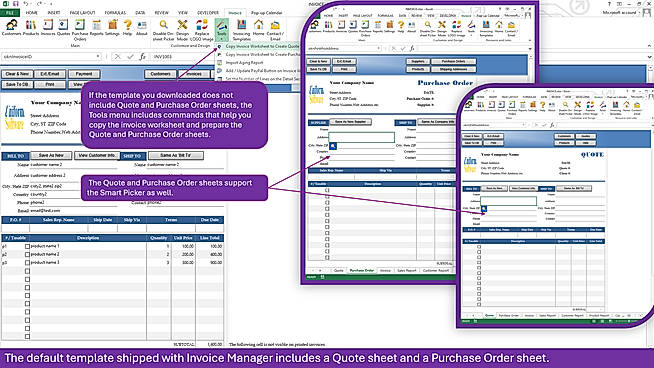Screen dimensions: 654x368
Task: Select Import Aging Report menu item
Action: (244, 63)
